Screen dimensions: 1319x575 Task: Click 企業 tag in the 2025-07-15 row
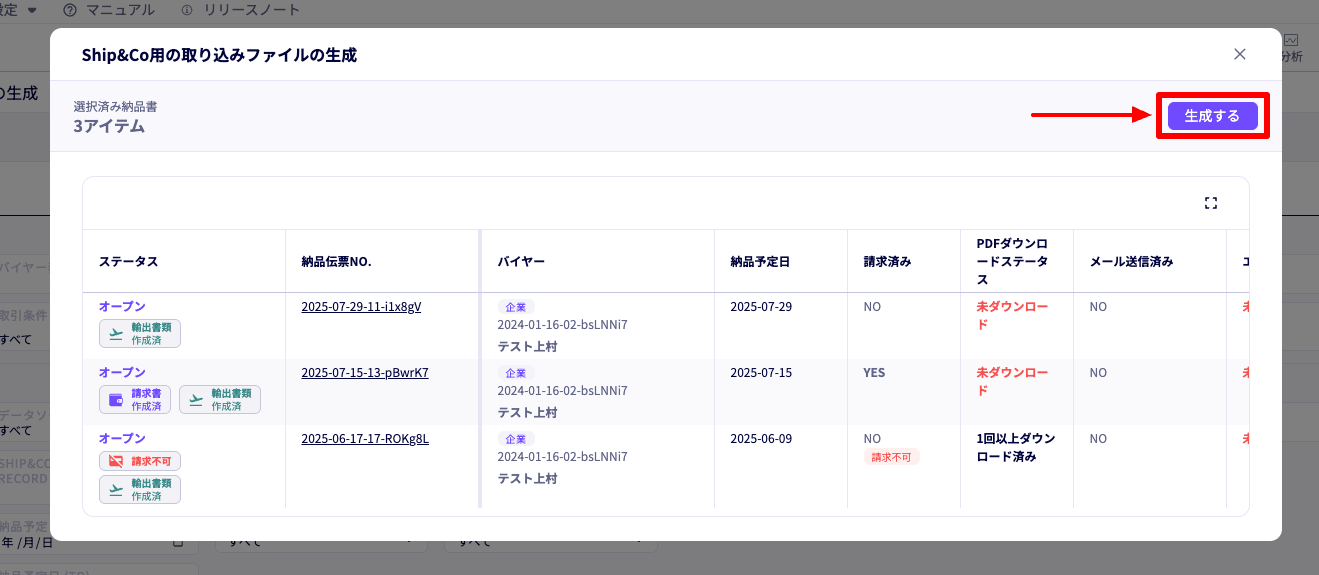[x=516, y=373]
